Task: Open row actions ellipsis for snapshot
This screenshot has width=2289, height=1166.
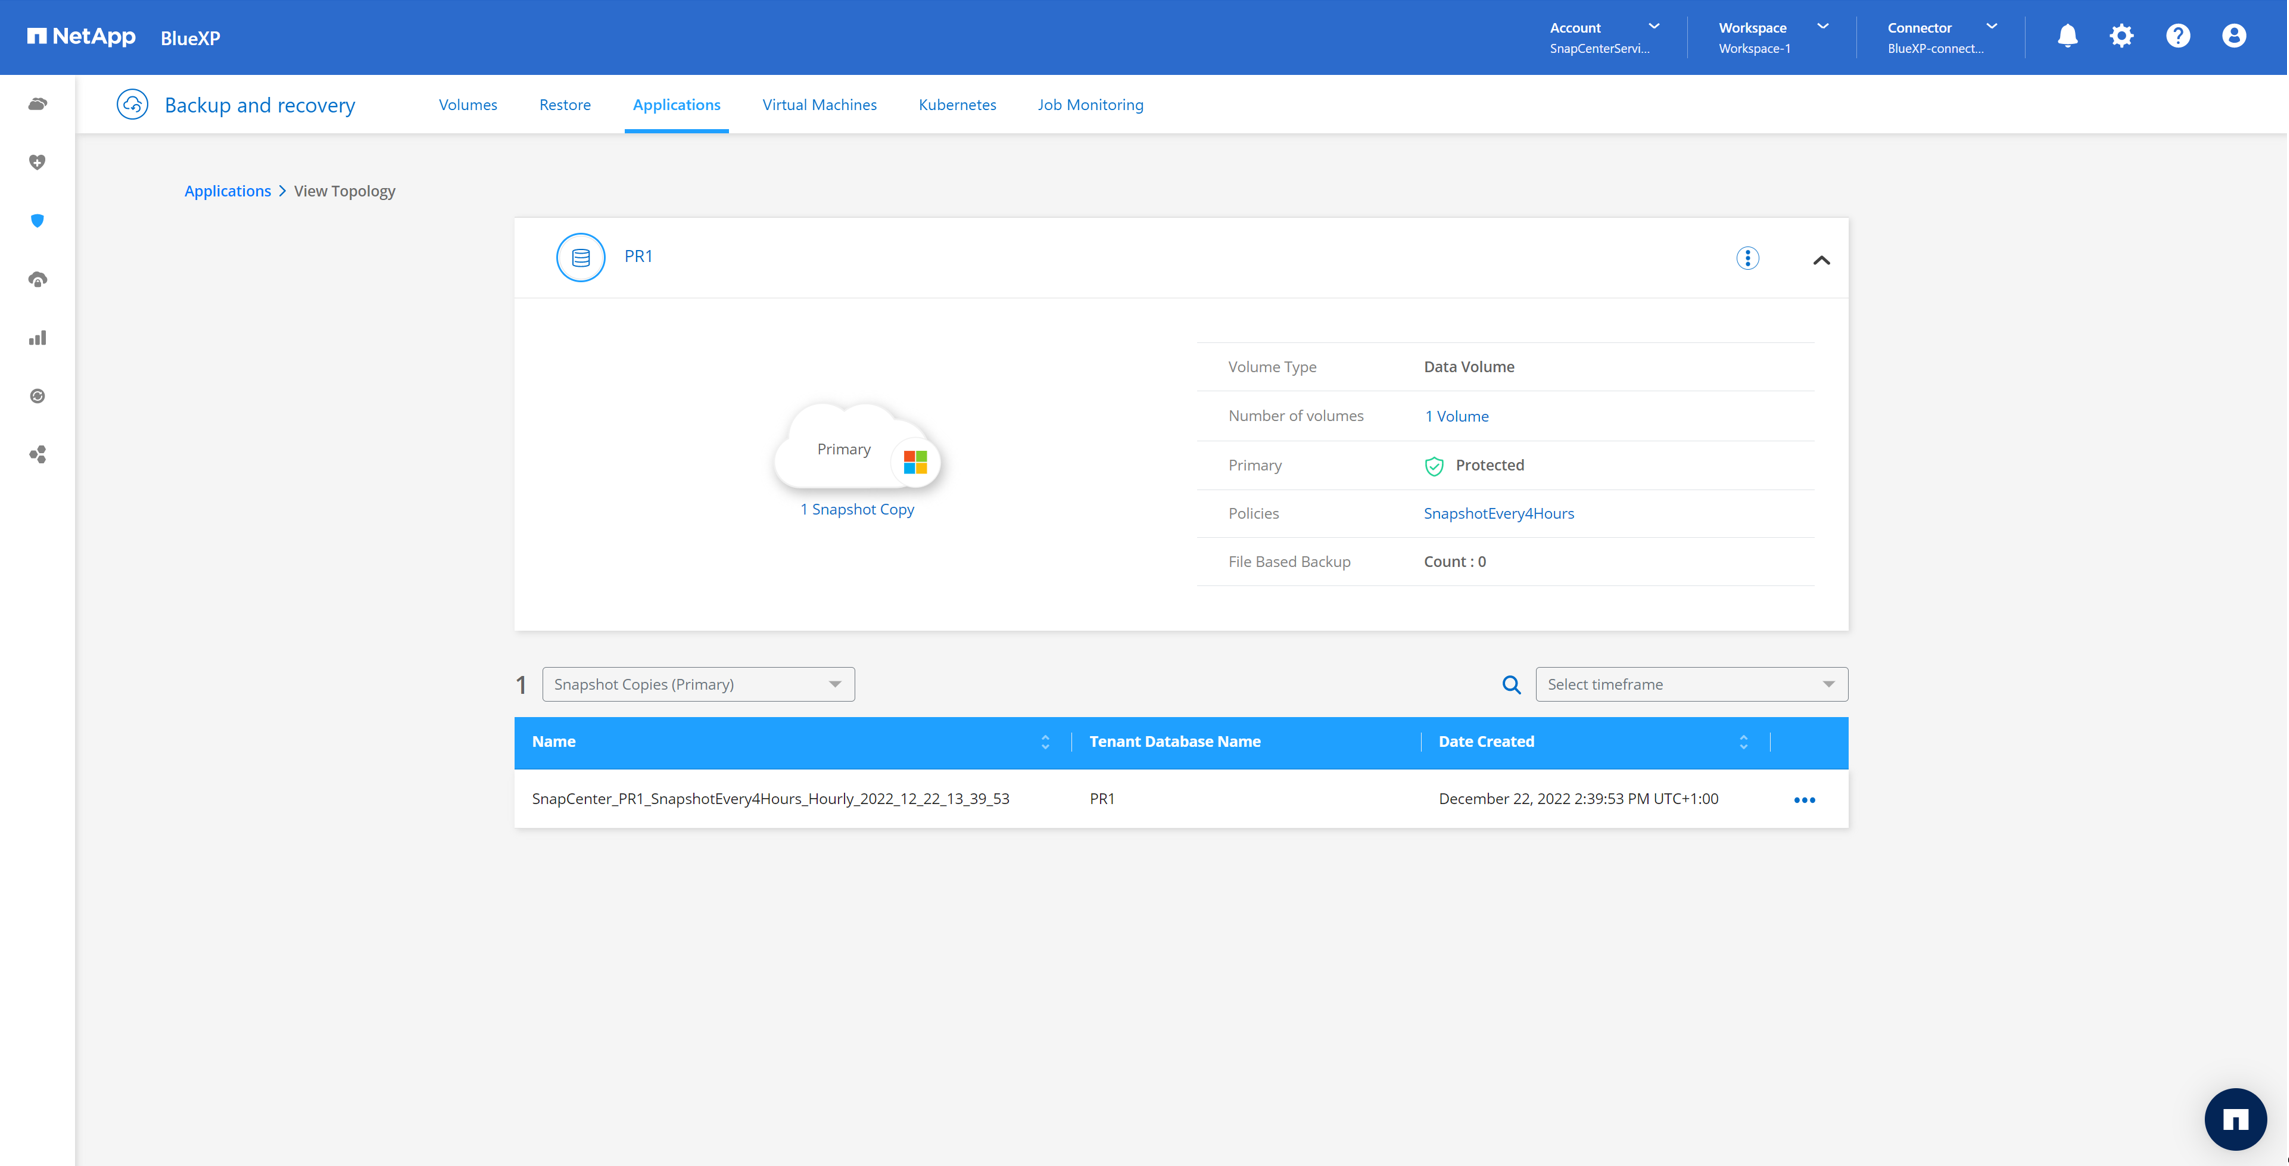Action: [1804, 800]
